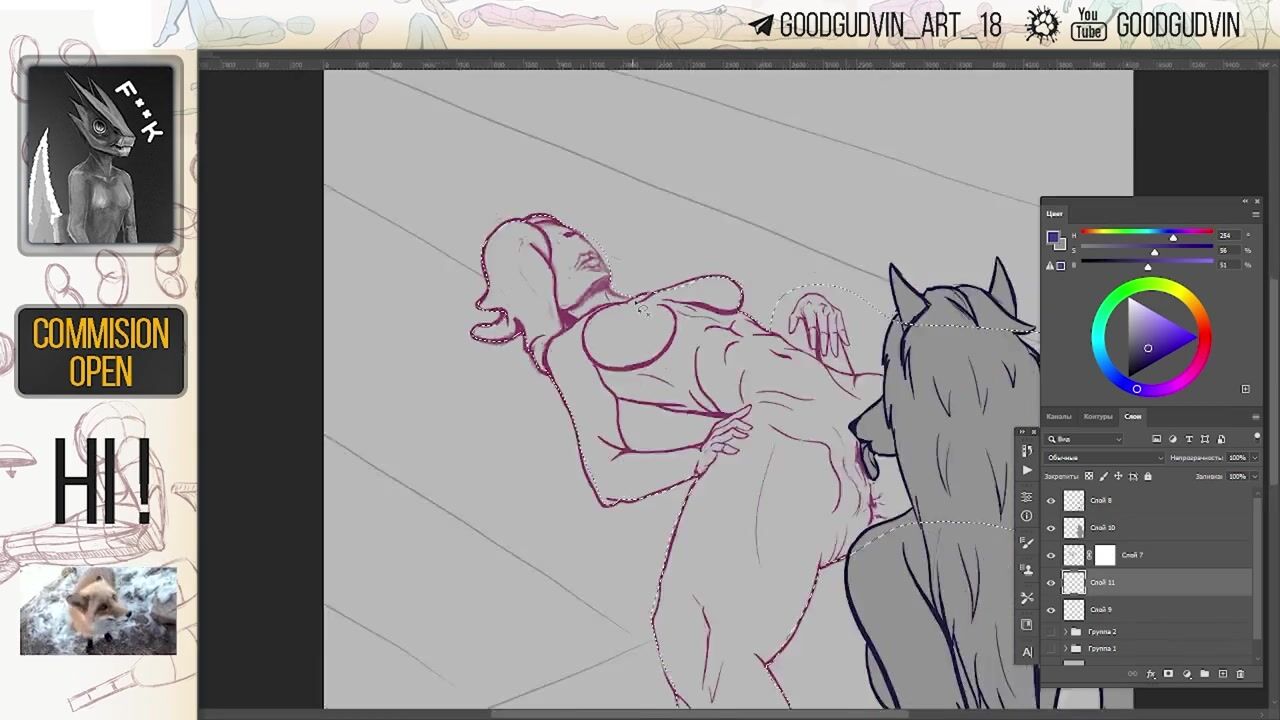This screenshot has height=720, width=1280.
Task: Click the text layer filter T icon
Action: (1189, 439)
